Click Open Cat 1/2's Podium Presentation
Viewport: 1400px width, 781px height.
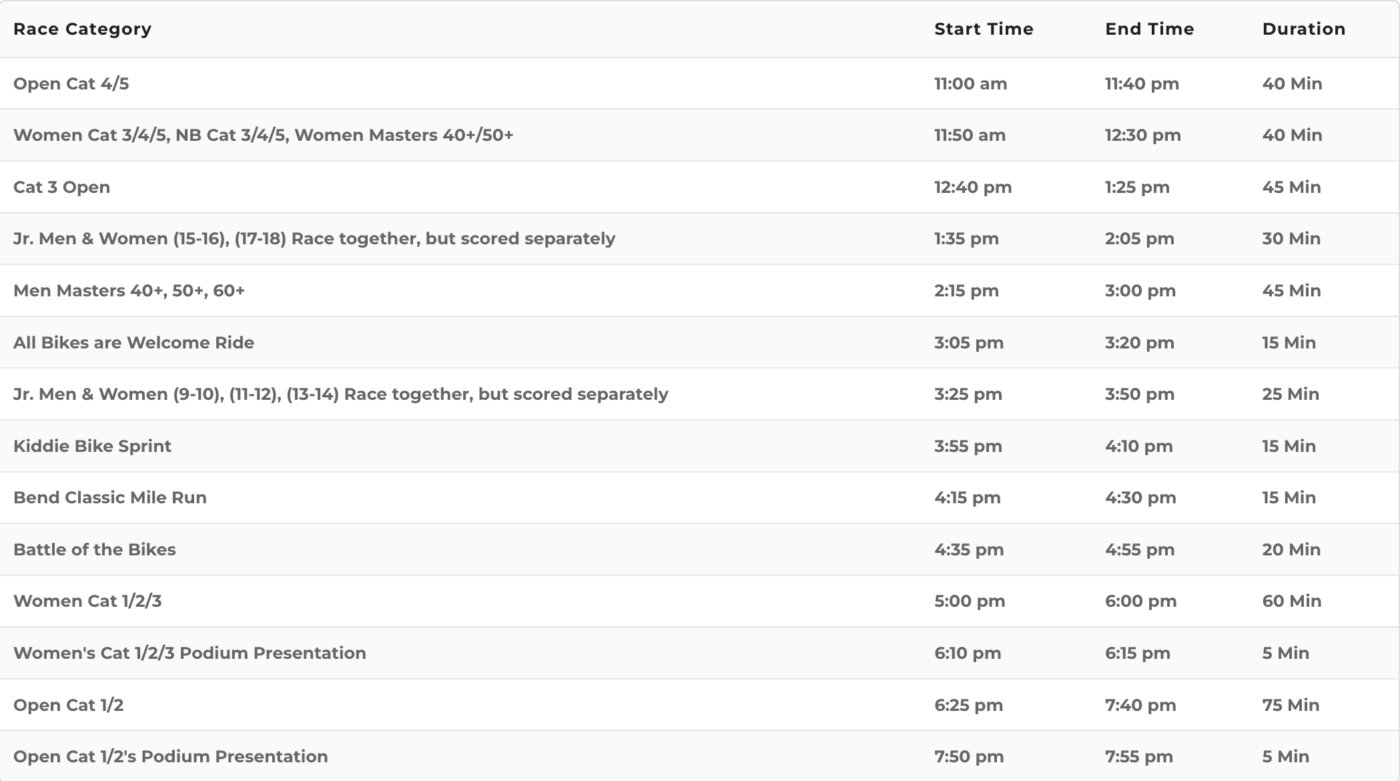click(x=170, y=756)
